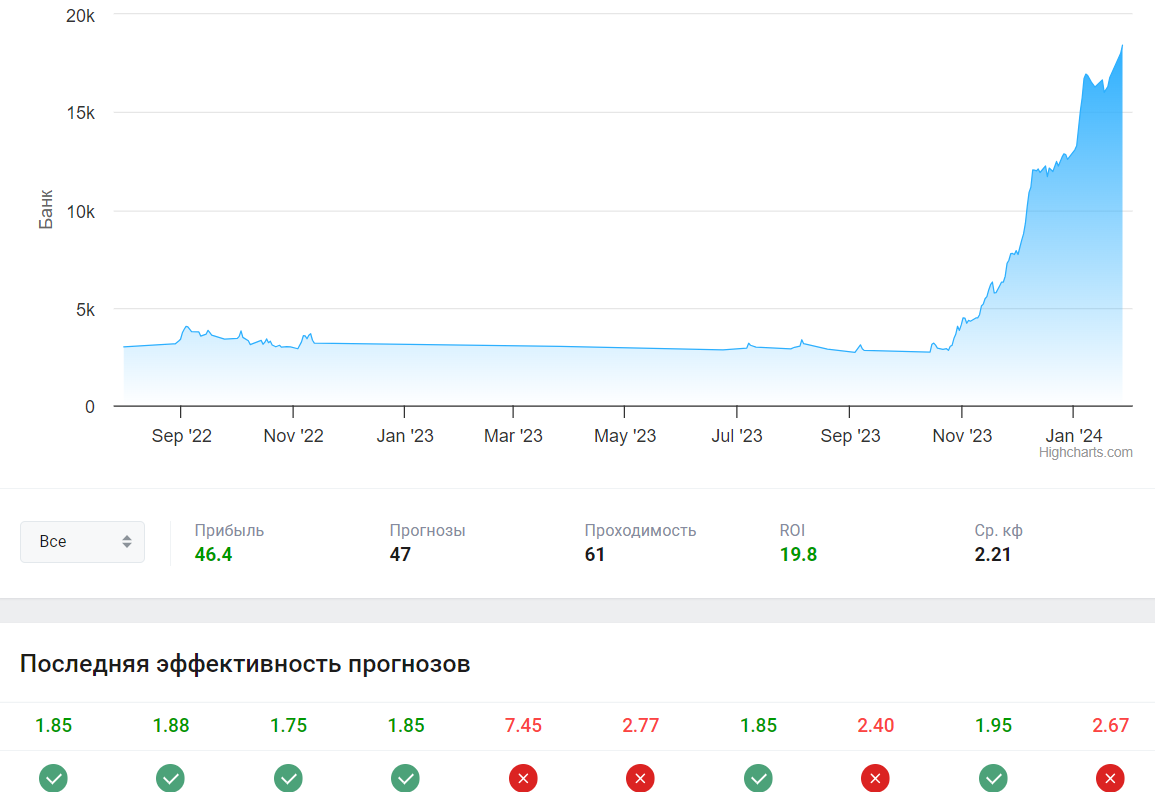Select the green check icon under odds 1.88
The height and width of the screenshot is (805, 1155).
[x=170, y=777]
